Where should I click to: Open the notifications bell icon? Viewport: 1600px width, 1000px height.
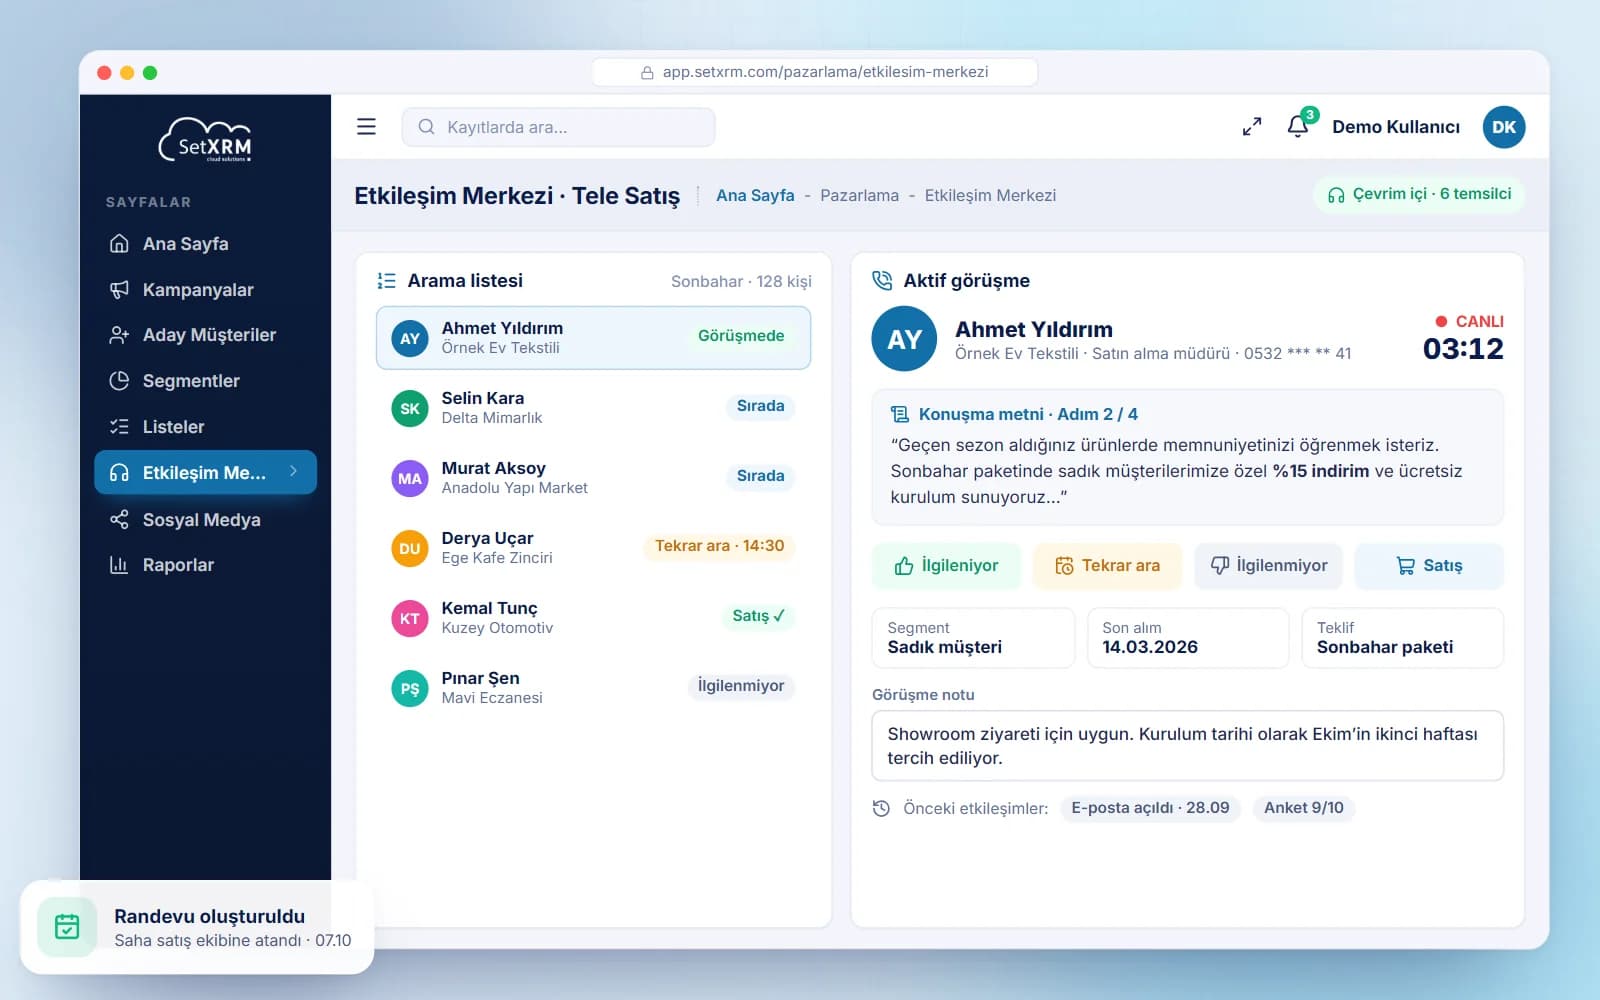[x=1298, y=126]
